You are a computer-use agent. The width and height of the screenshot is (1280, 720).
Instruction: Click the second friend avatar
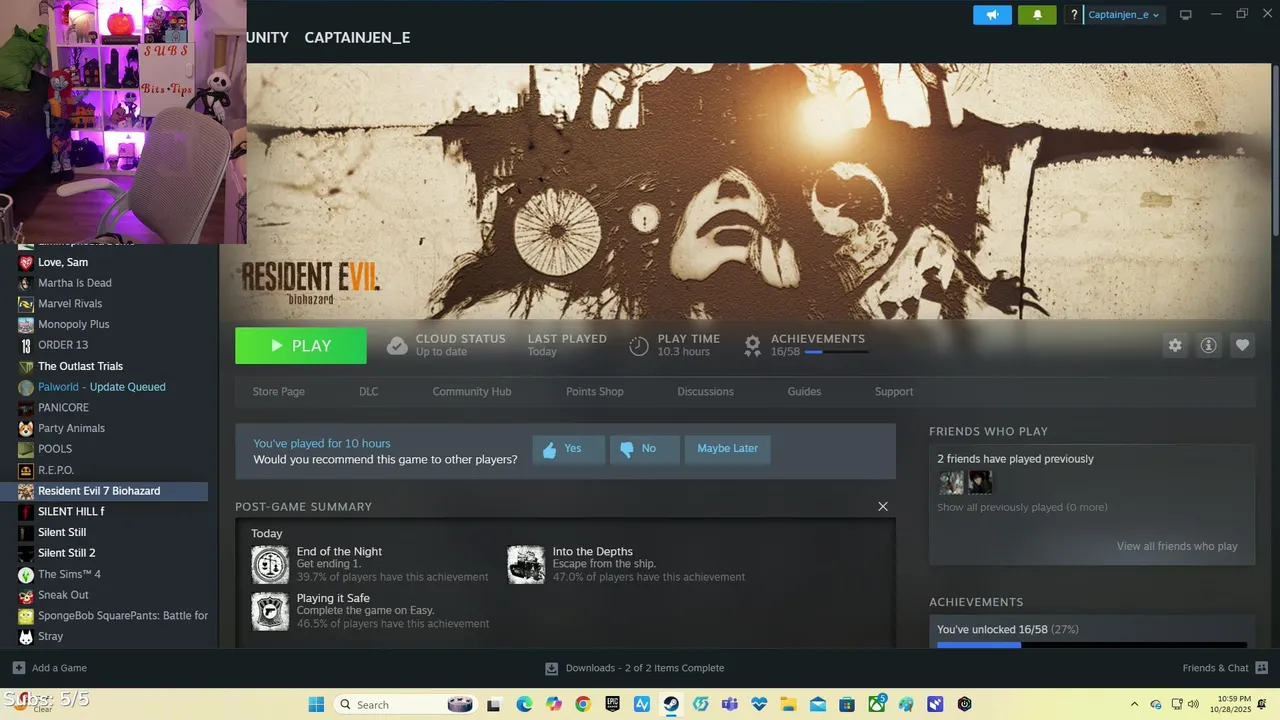tap(980, 482)
